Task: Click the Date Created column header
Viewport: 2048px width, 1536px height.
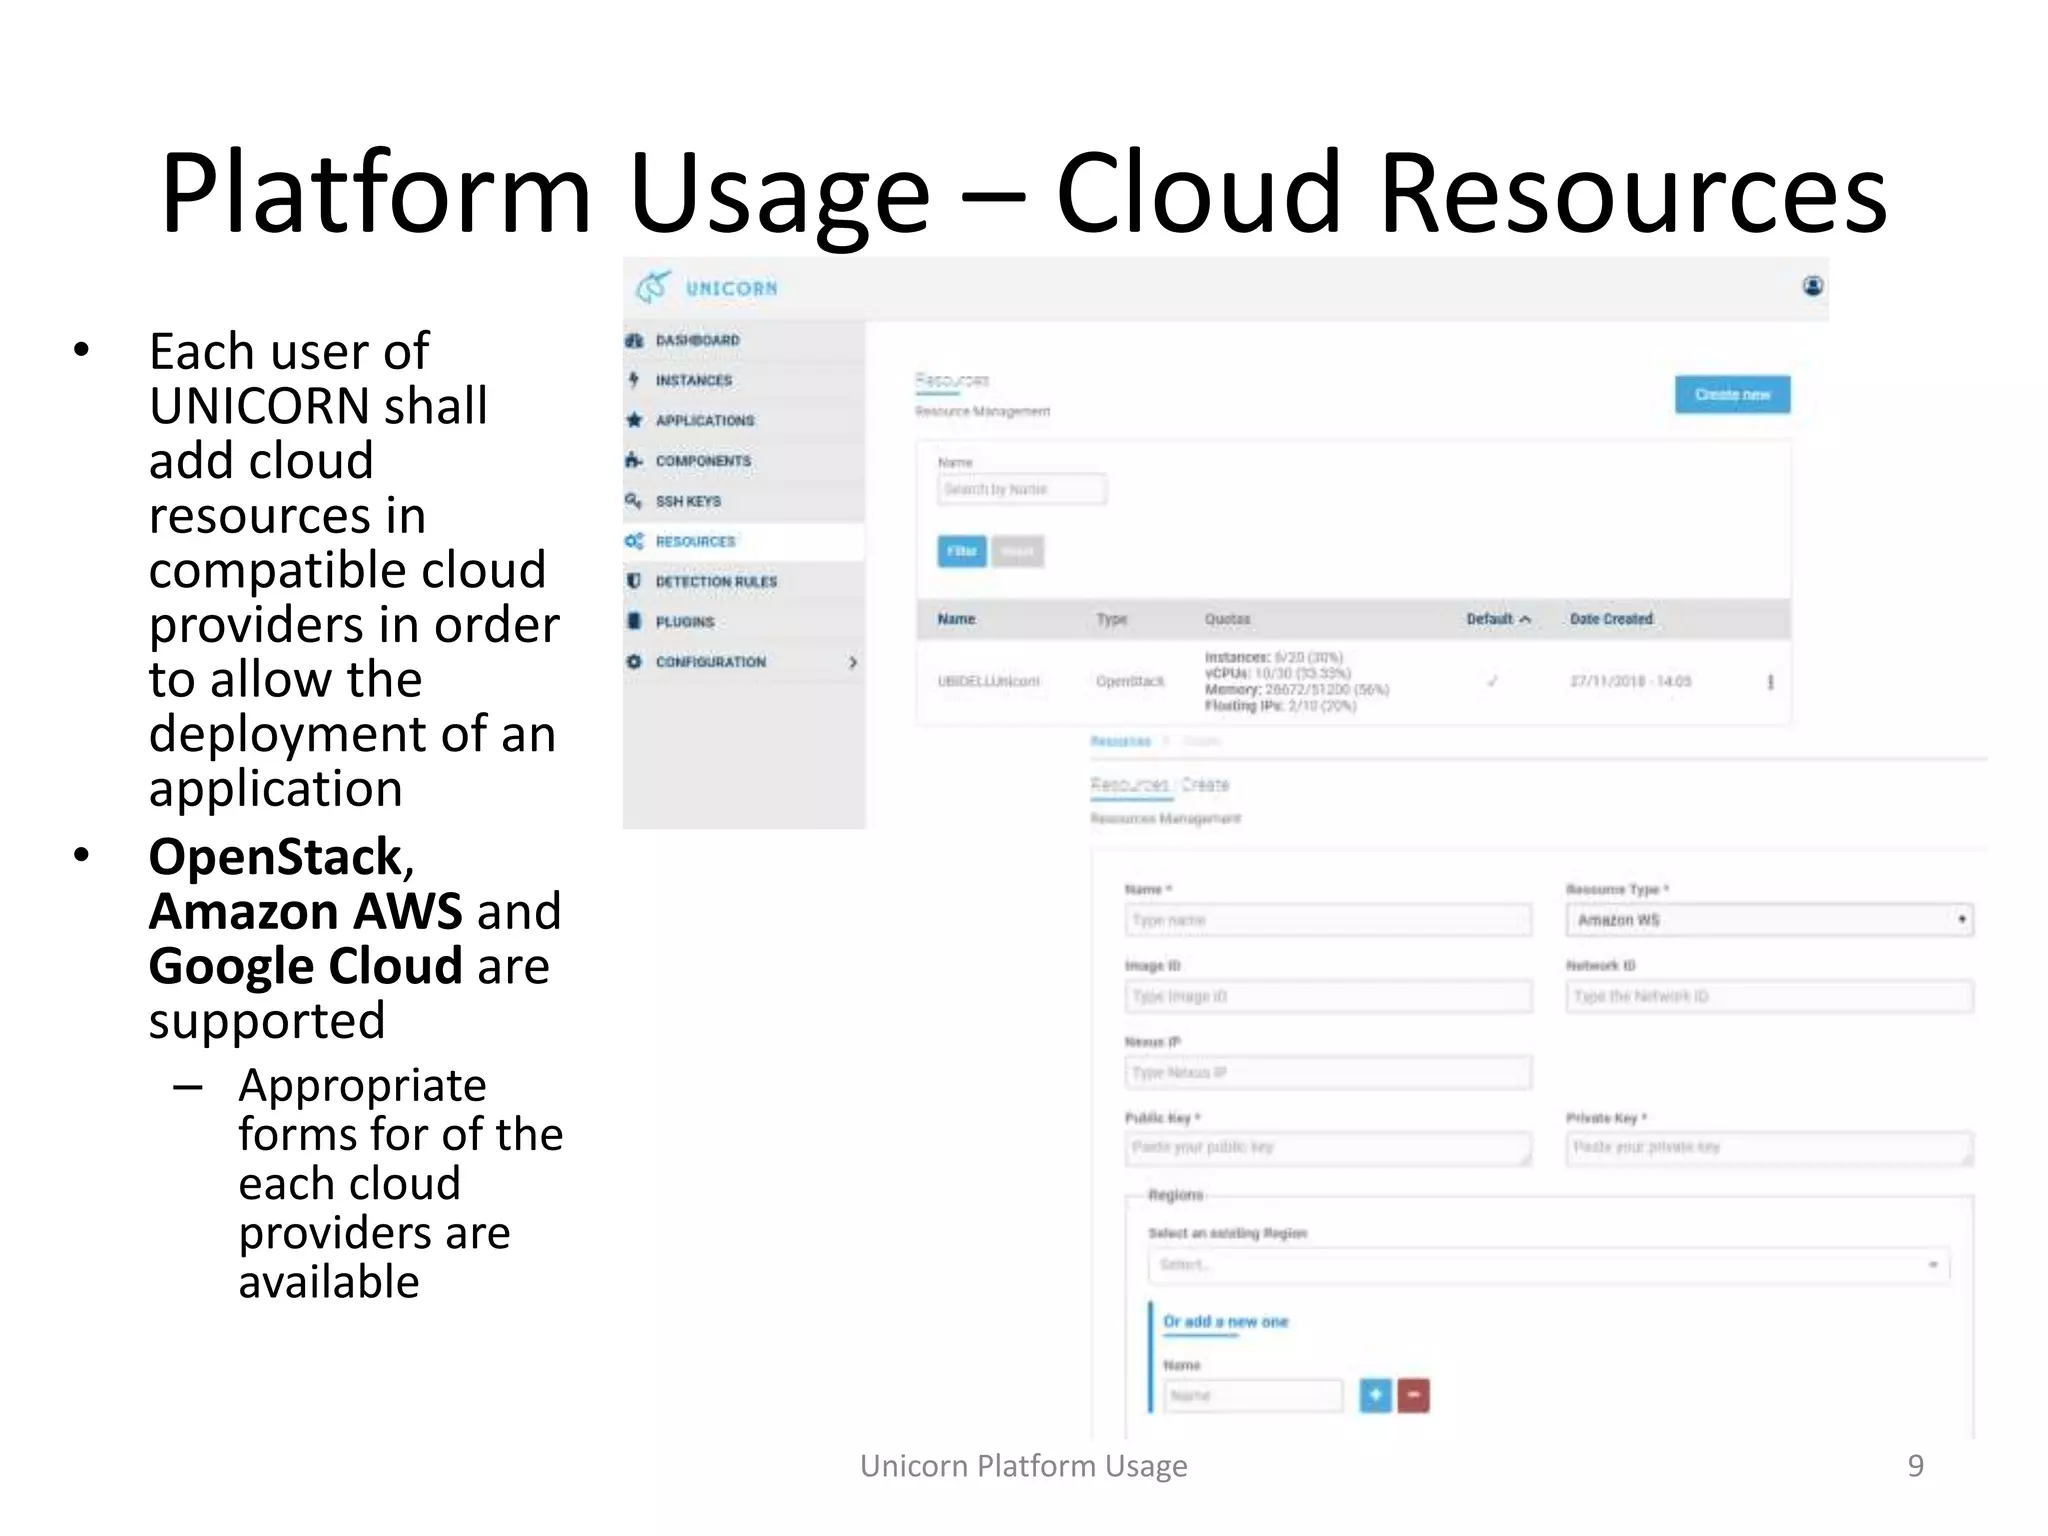Action: [1611, 619]
